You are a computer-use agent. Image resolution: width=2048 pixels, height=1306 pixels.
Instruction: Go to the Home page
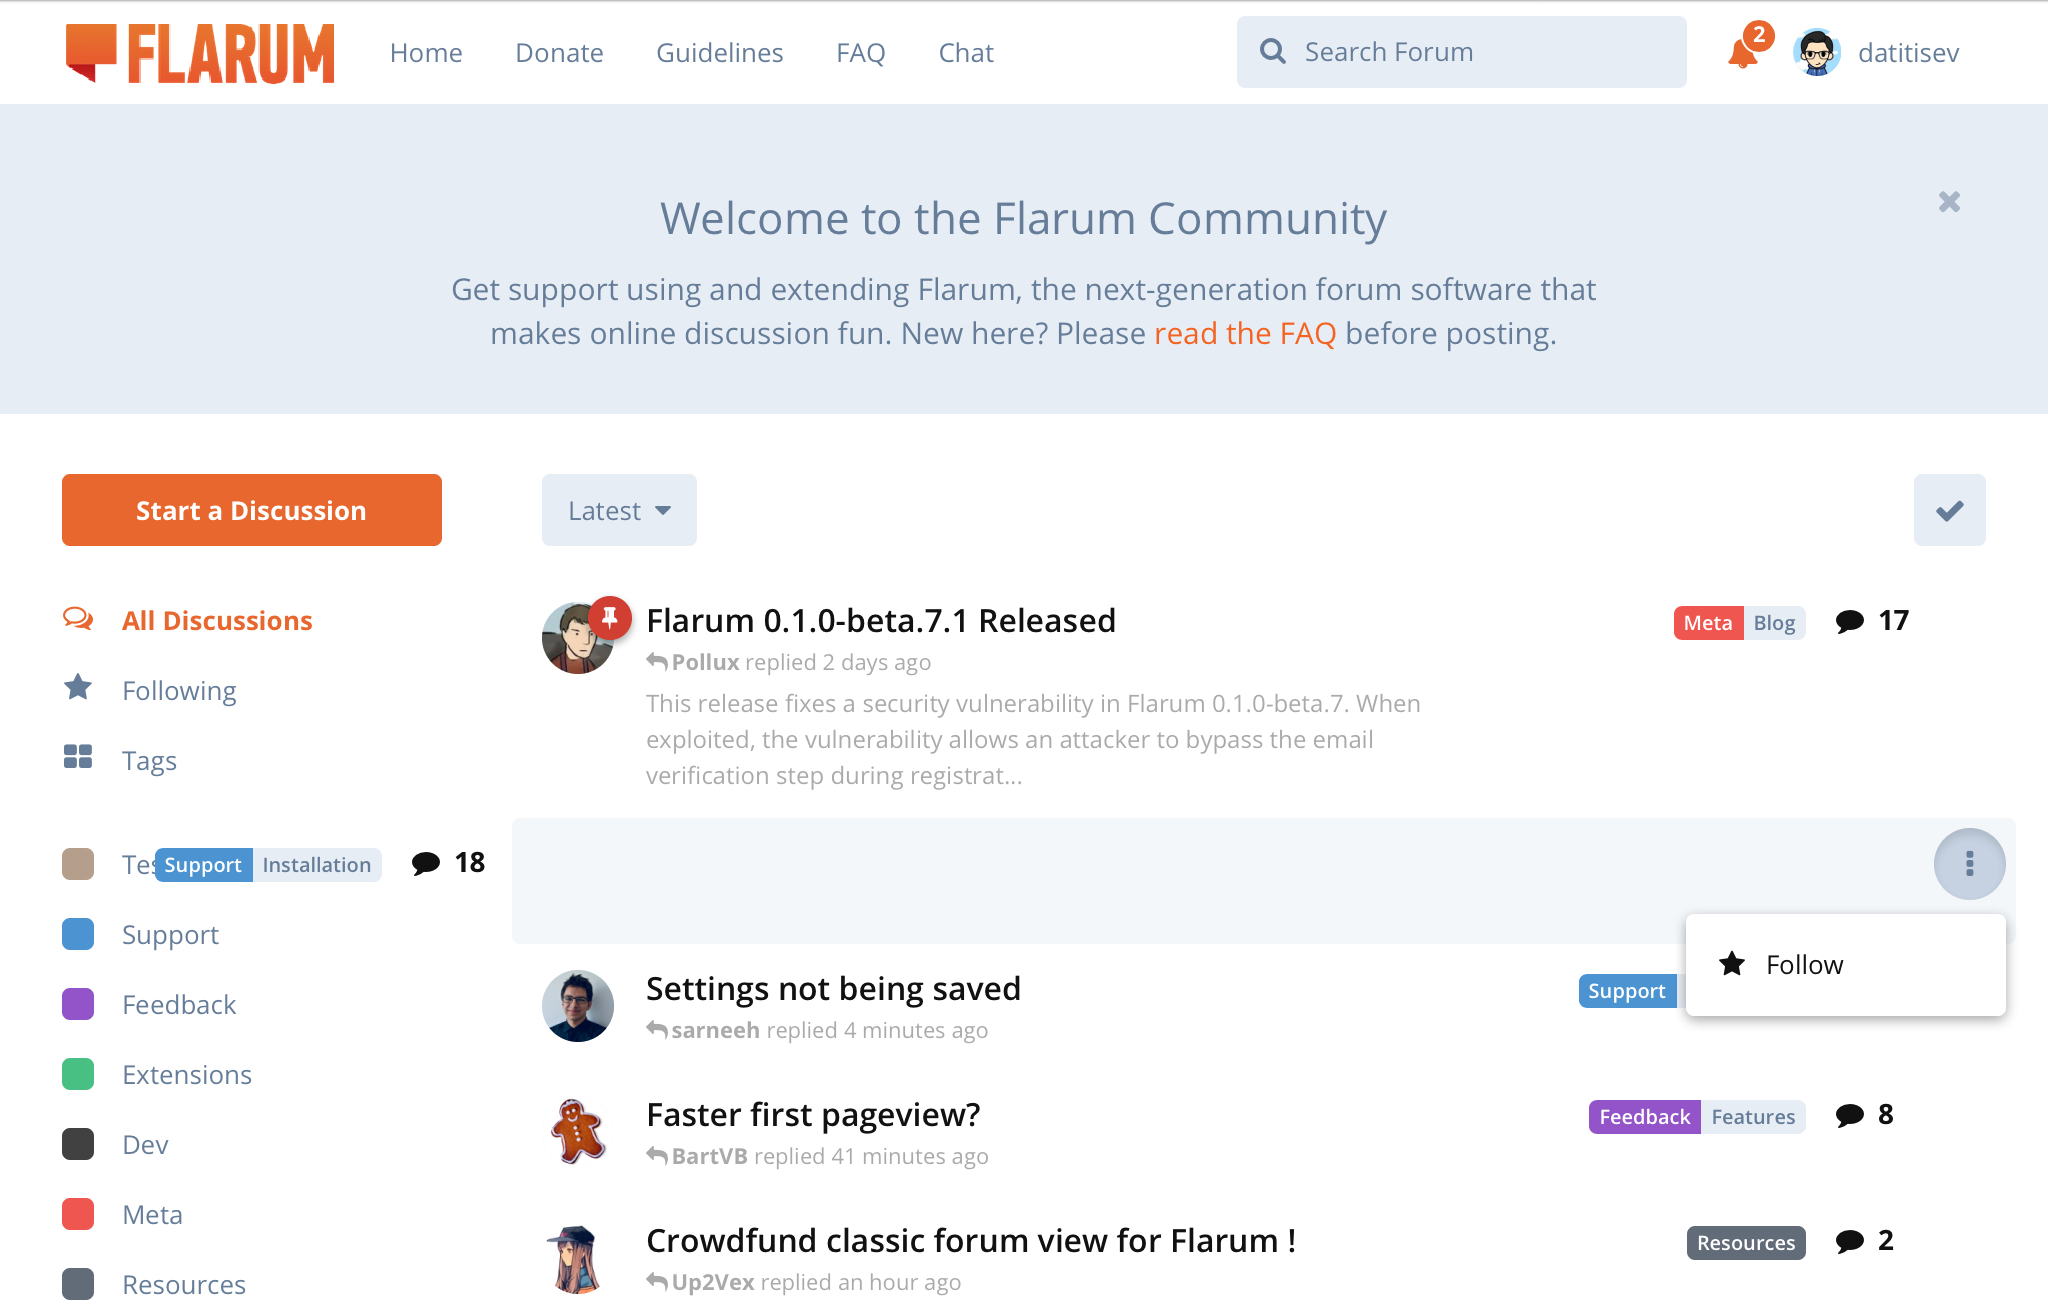(x=426, y=53)
